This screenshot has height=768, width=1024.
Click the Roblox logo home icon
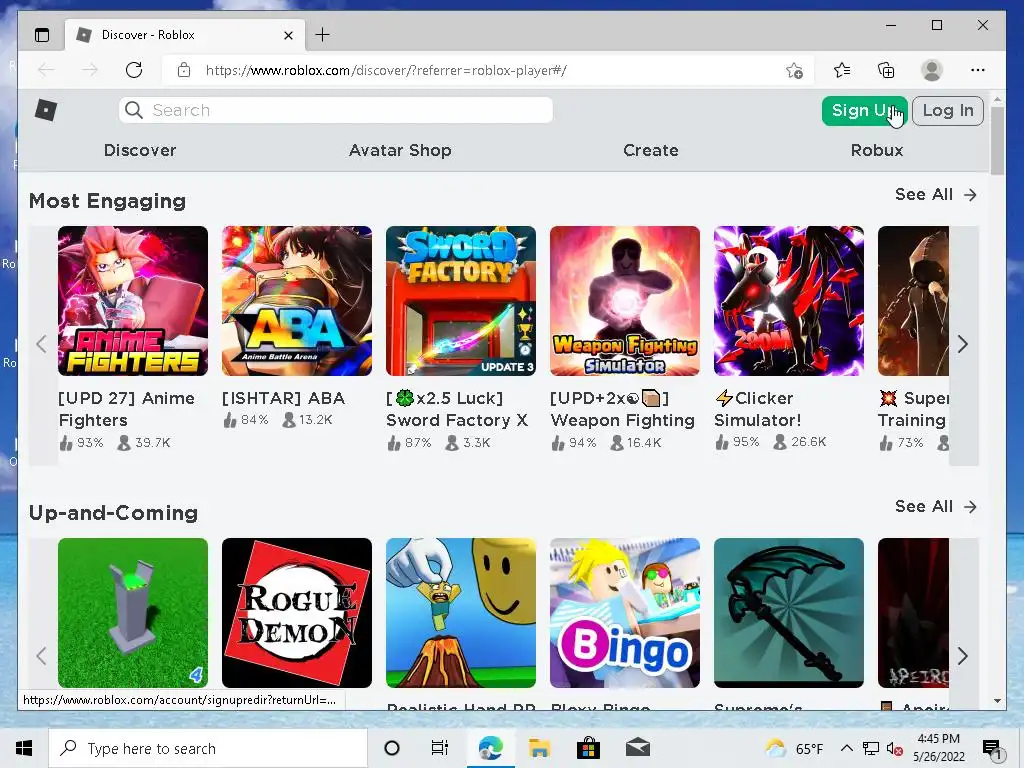click(46, 110)
